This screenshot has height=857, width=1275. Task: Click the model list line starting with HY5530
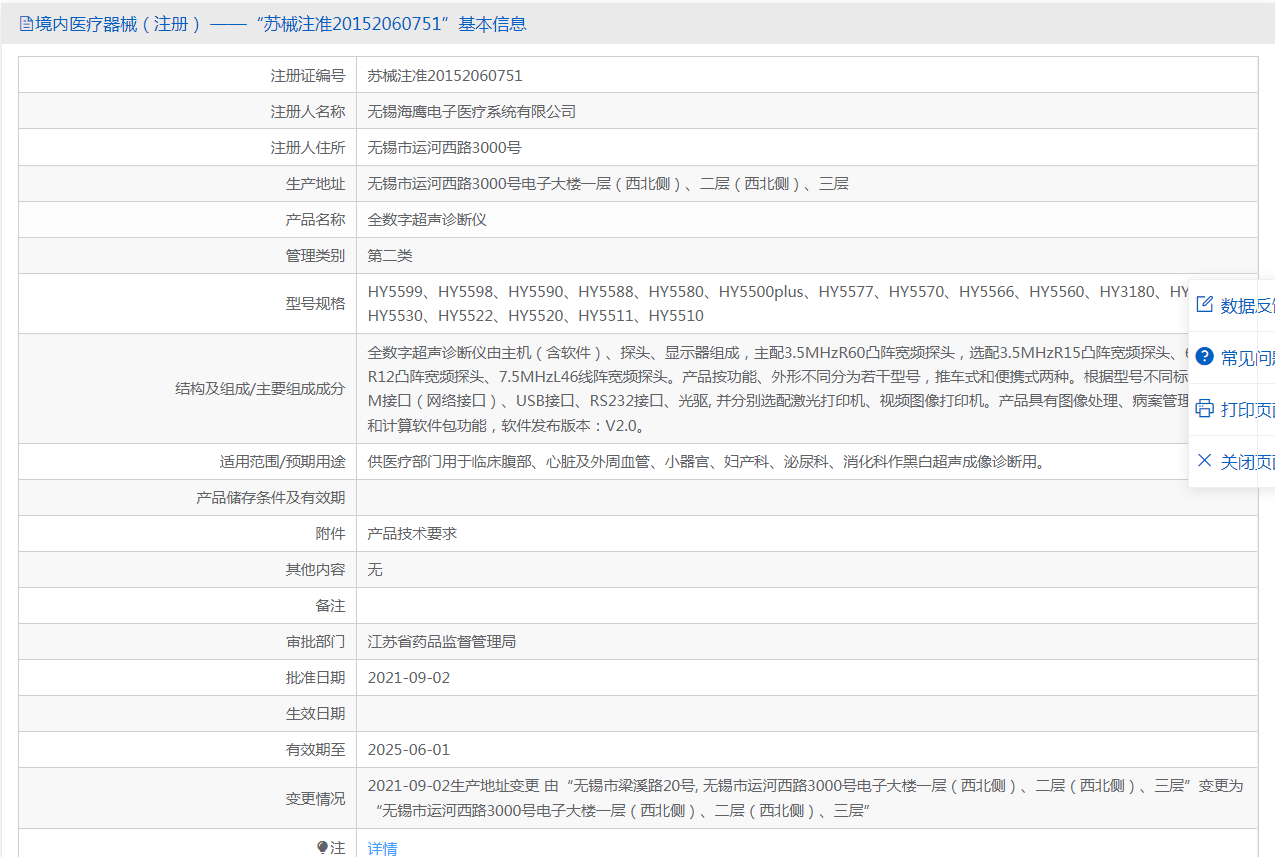(536, 316)
